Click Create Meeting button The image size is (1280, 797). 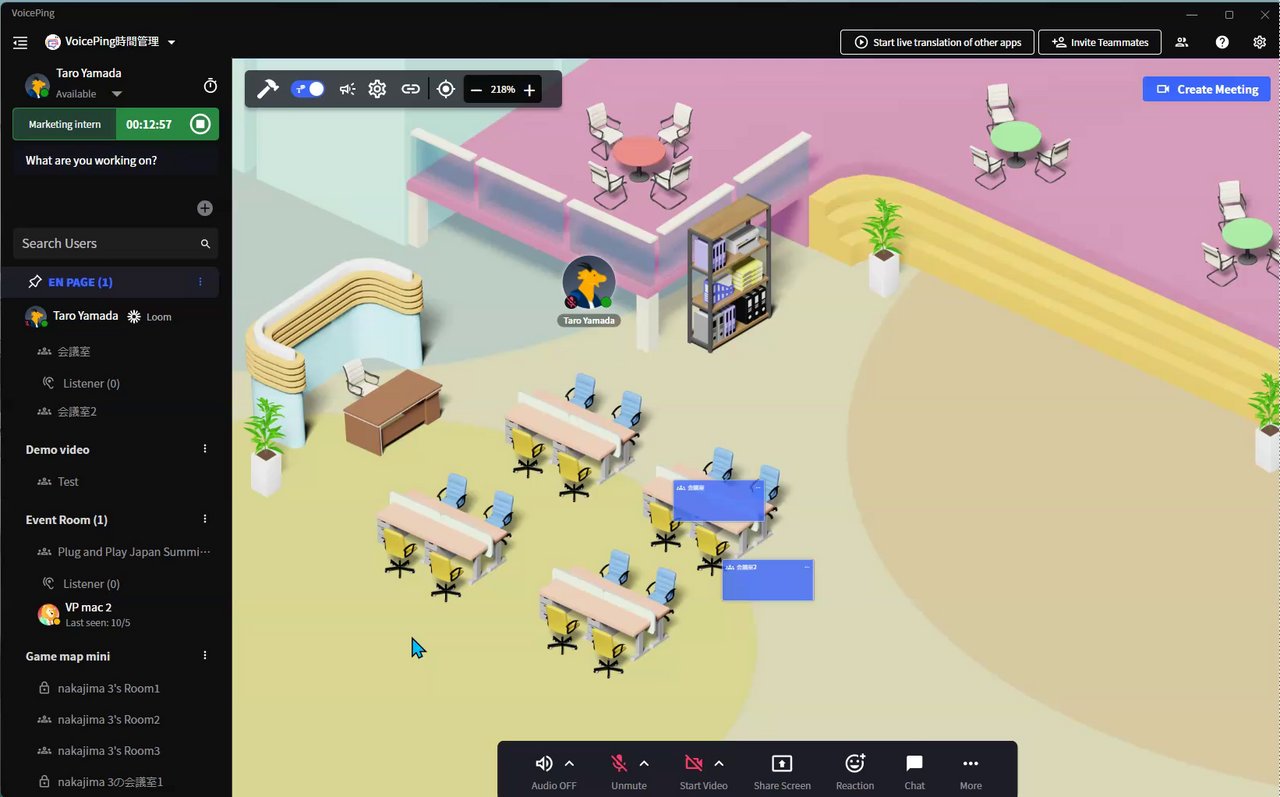[1207, 89]
